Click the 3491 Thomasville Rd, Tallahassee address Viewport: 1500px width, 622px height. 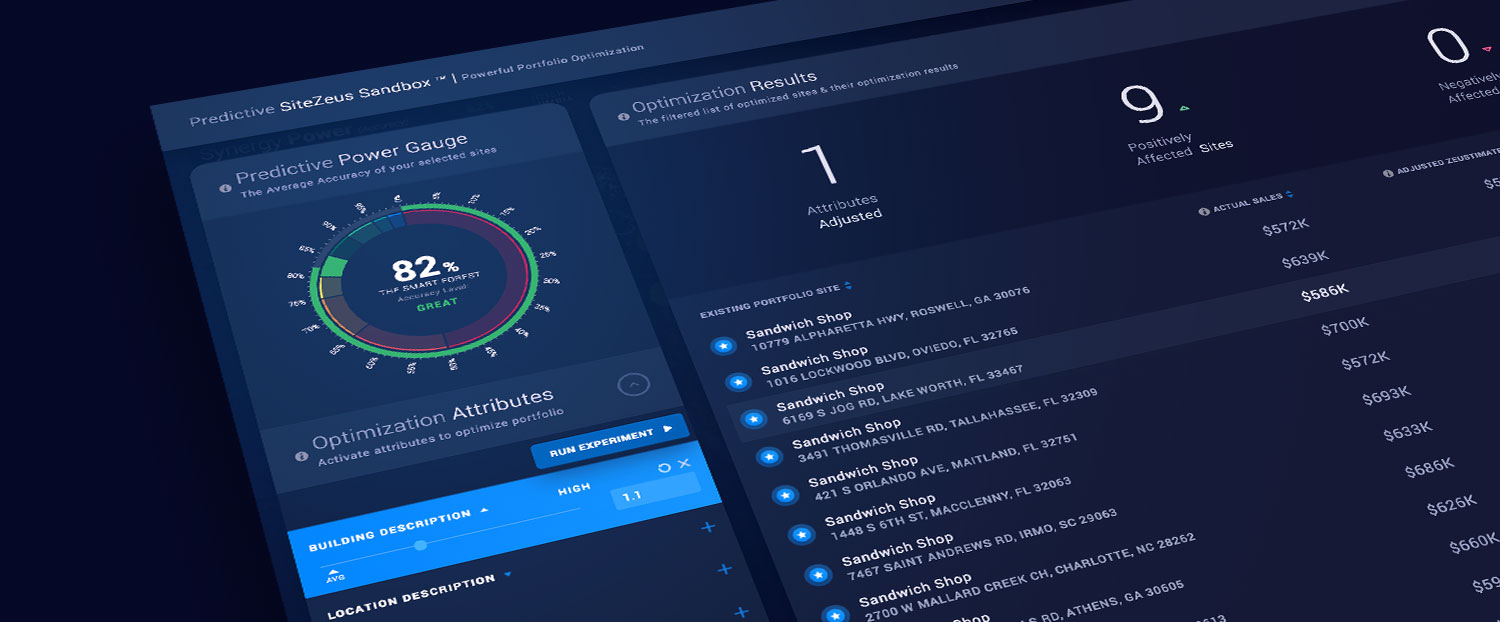coord(947,425)
